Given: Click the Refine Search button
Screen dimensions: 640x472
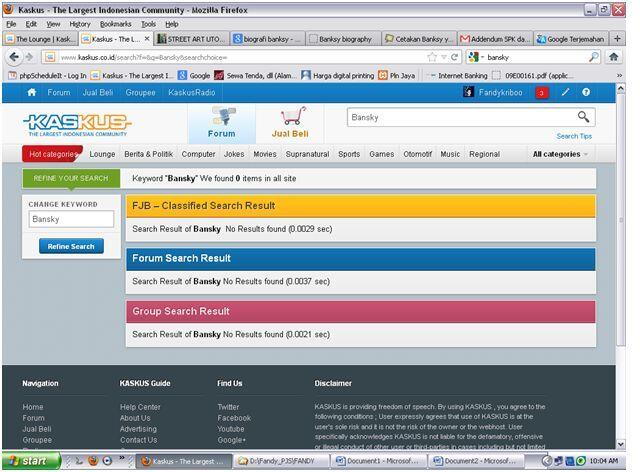Looking at the screenshot, I should (x=71, y=246).
